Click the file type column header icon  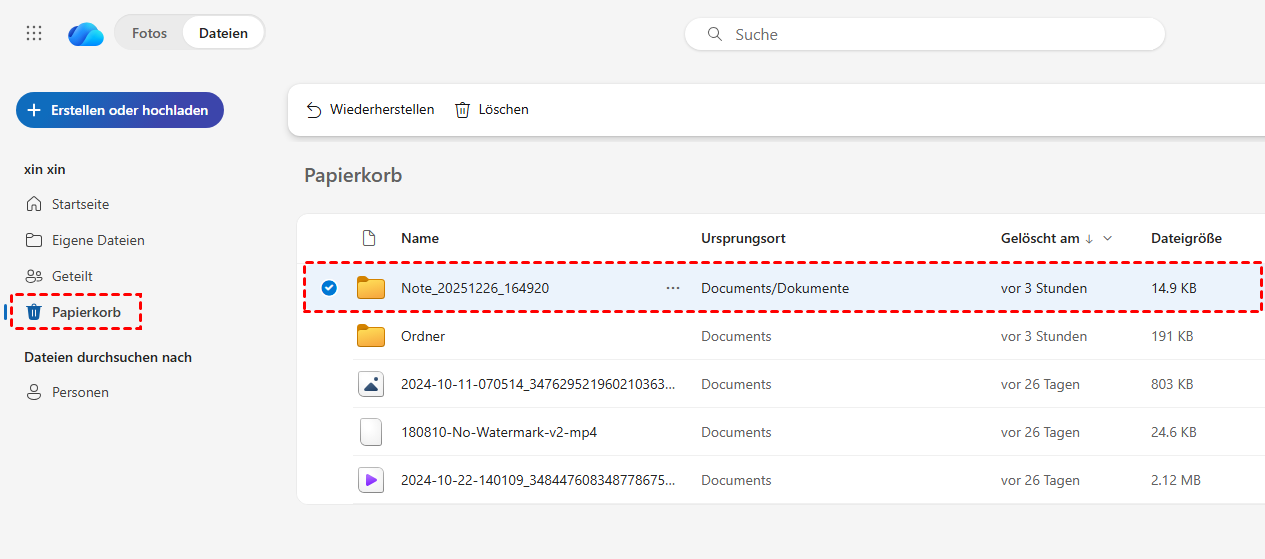(369, 238)
